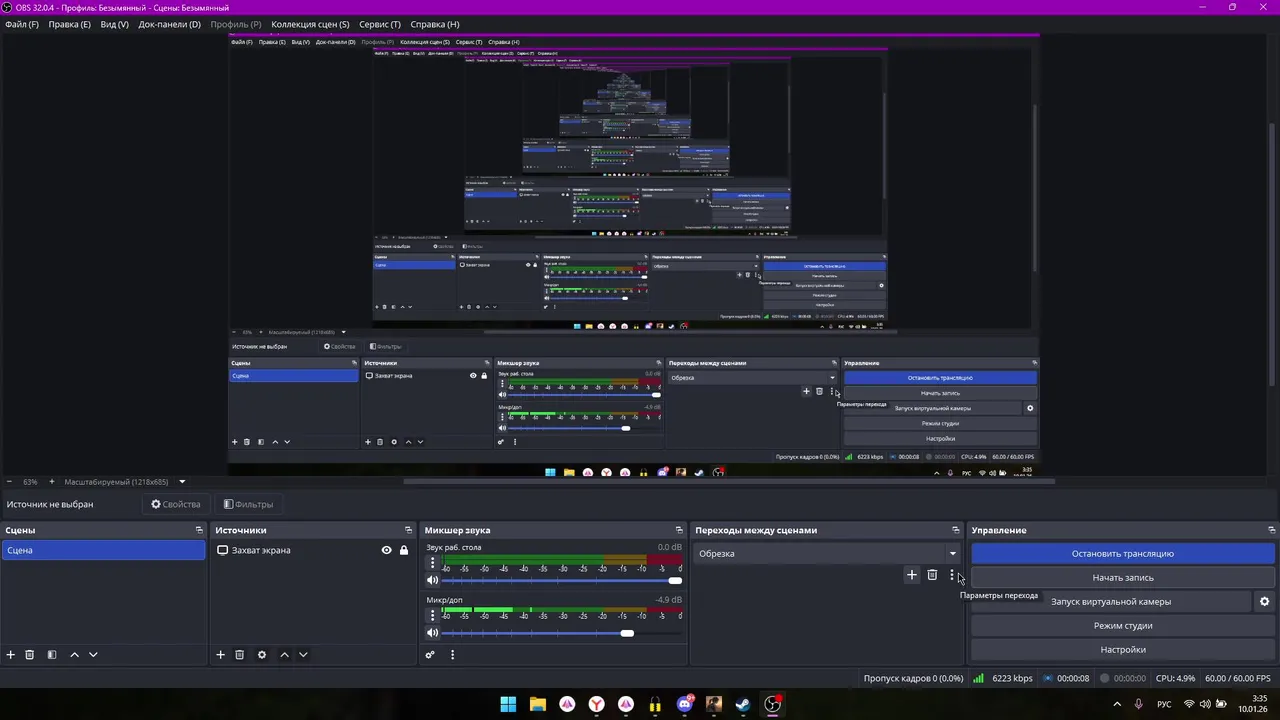Open the Файл menu
This screenshot has width=1280, height=720.
(x=22, y=24)
